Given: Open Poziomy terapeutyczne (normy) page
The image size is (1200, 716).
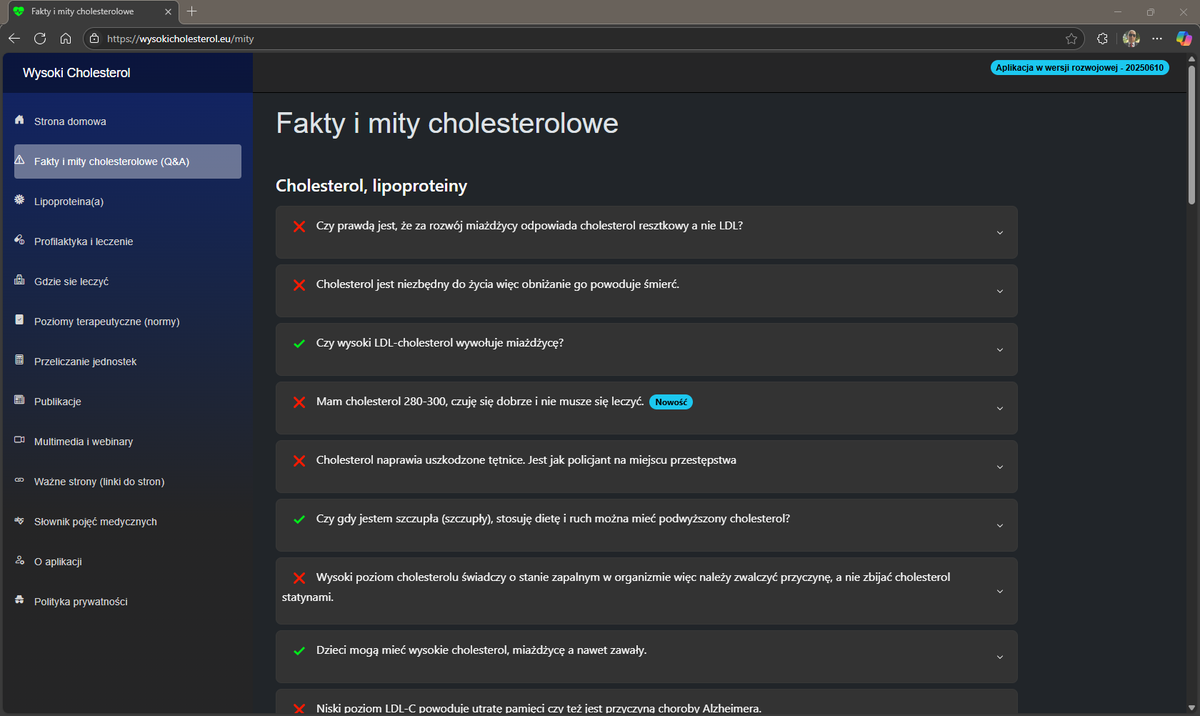Looking at the screenshot, I should (x=127, y=321).
